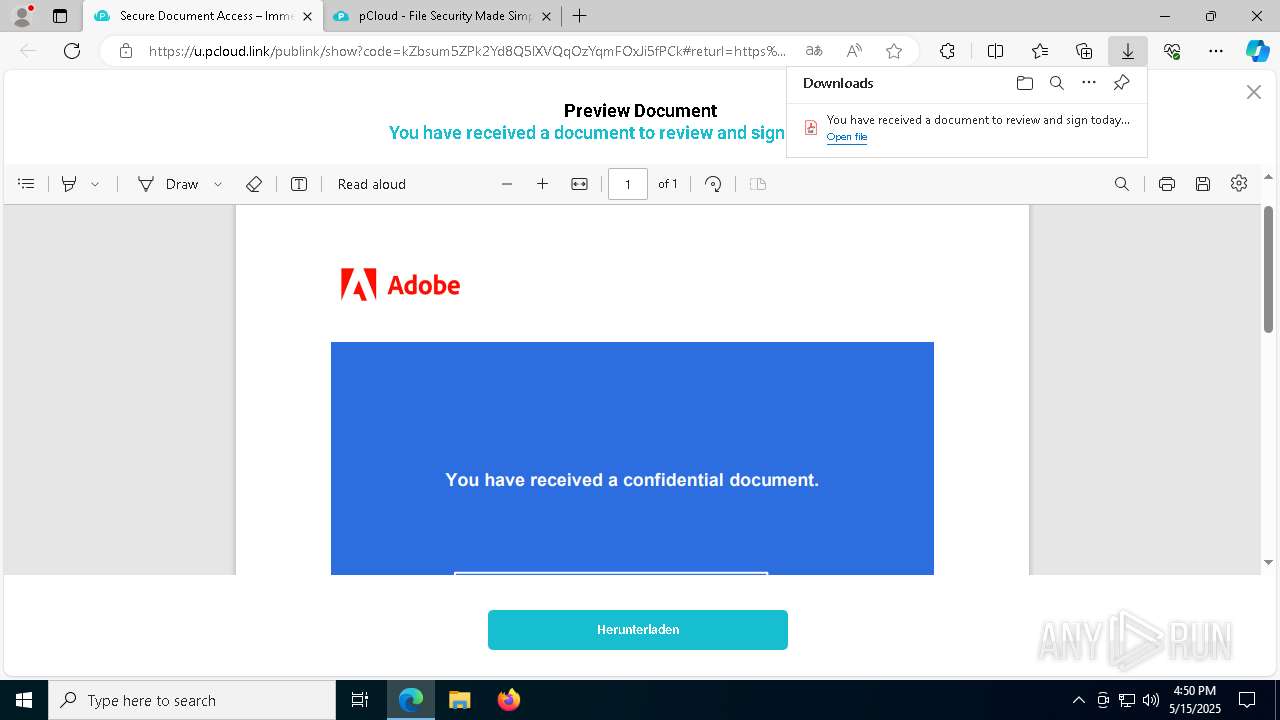Click the Adobe logo in document
The height and width of the screenshot is (720, 1280).
(x=400, y=285)
